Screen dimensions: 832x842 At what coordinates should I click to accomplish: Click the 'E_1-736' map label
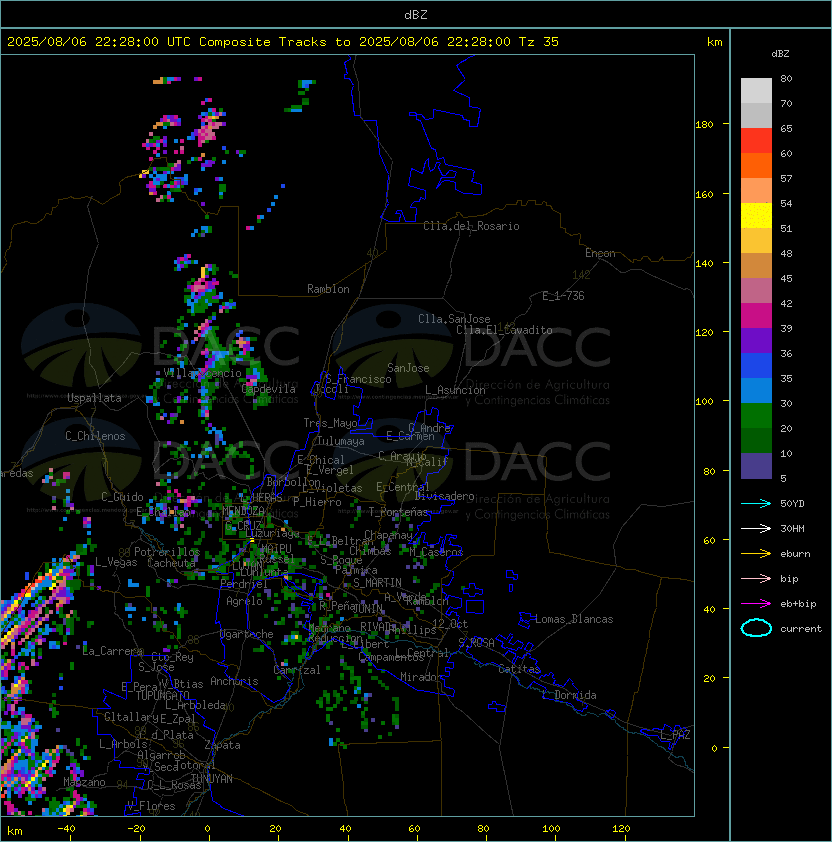coord(563,296)
